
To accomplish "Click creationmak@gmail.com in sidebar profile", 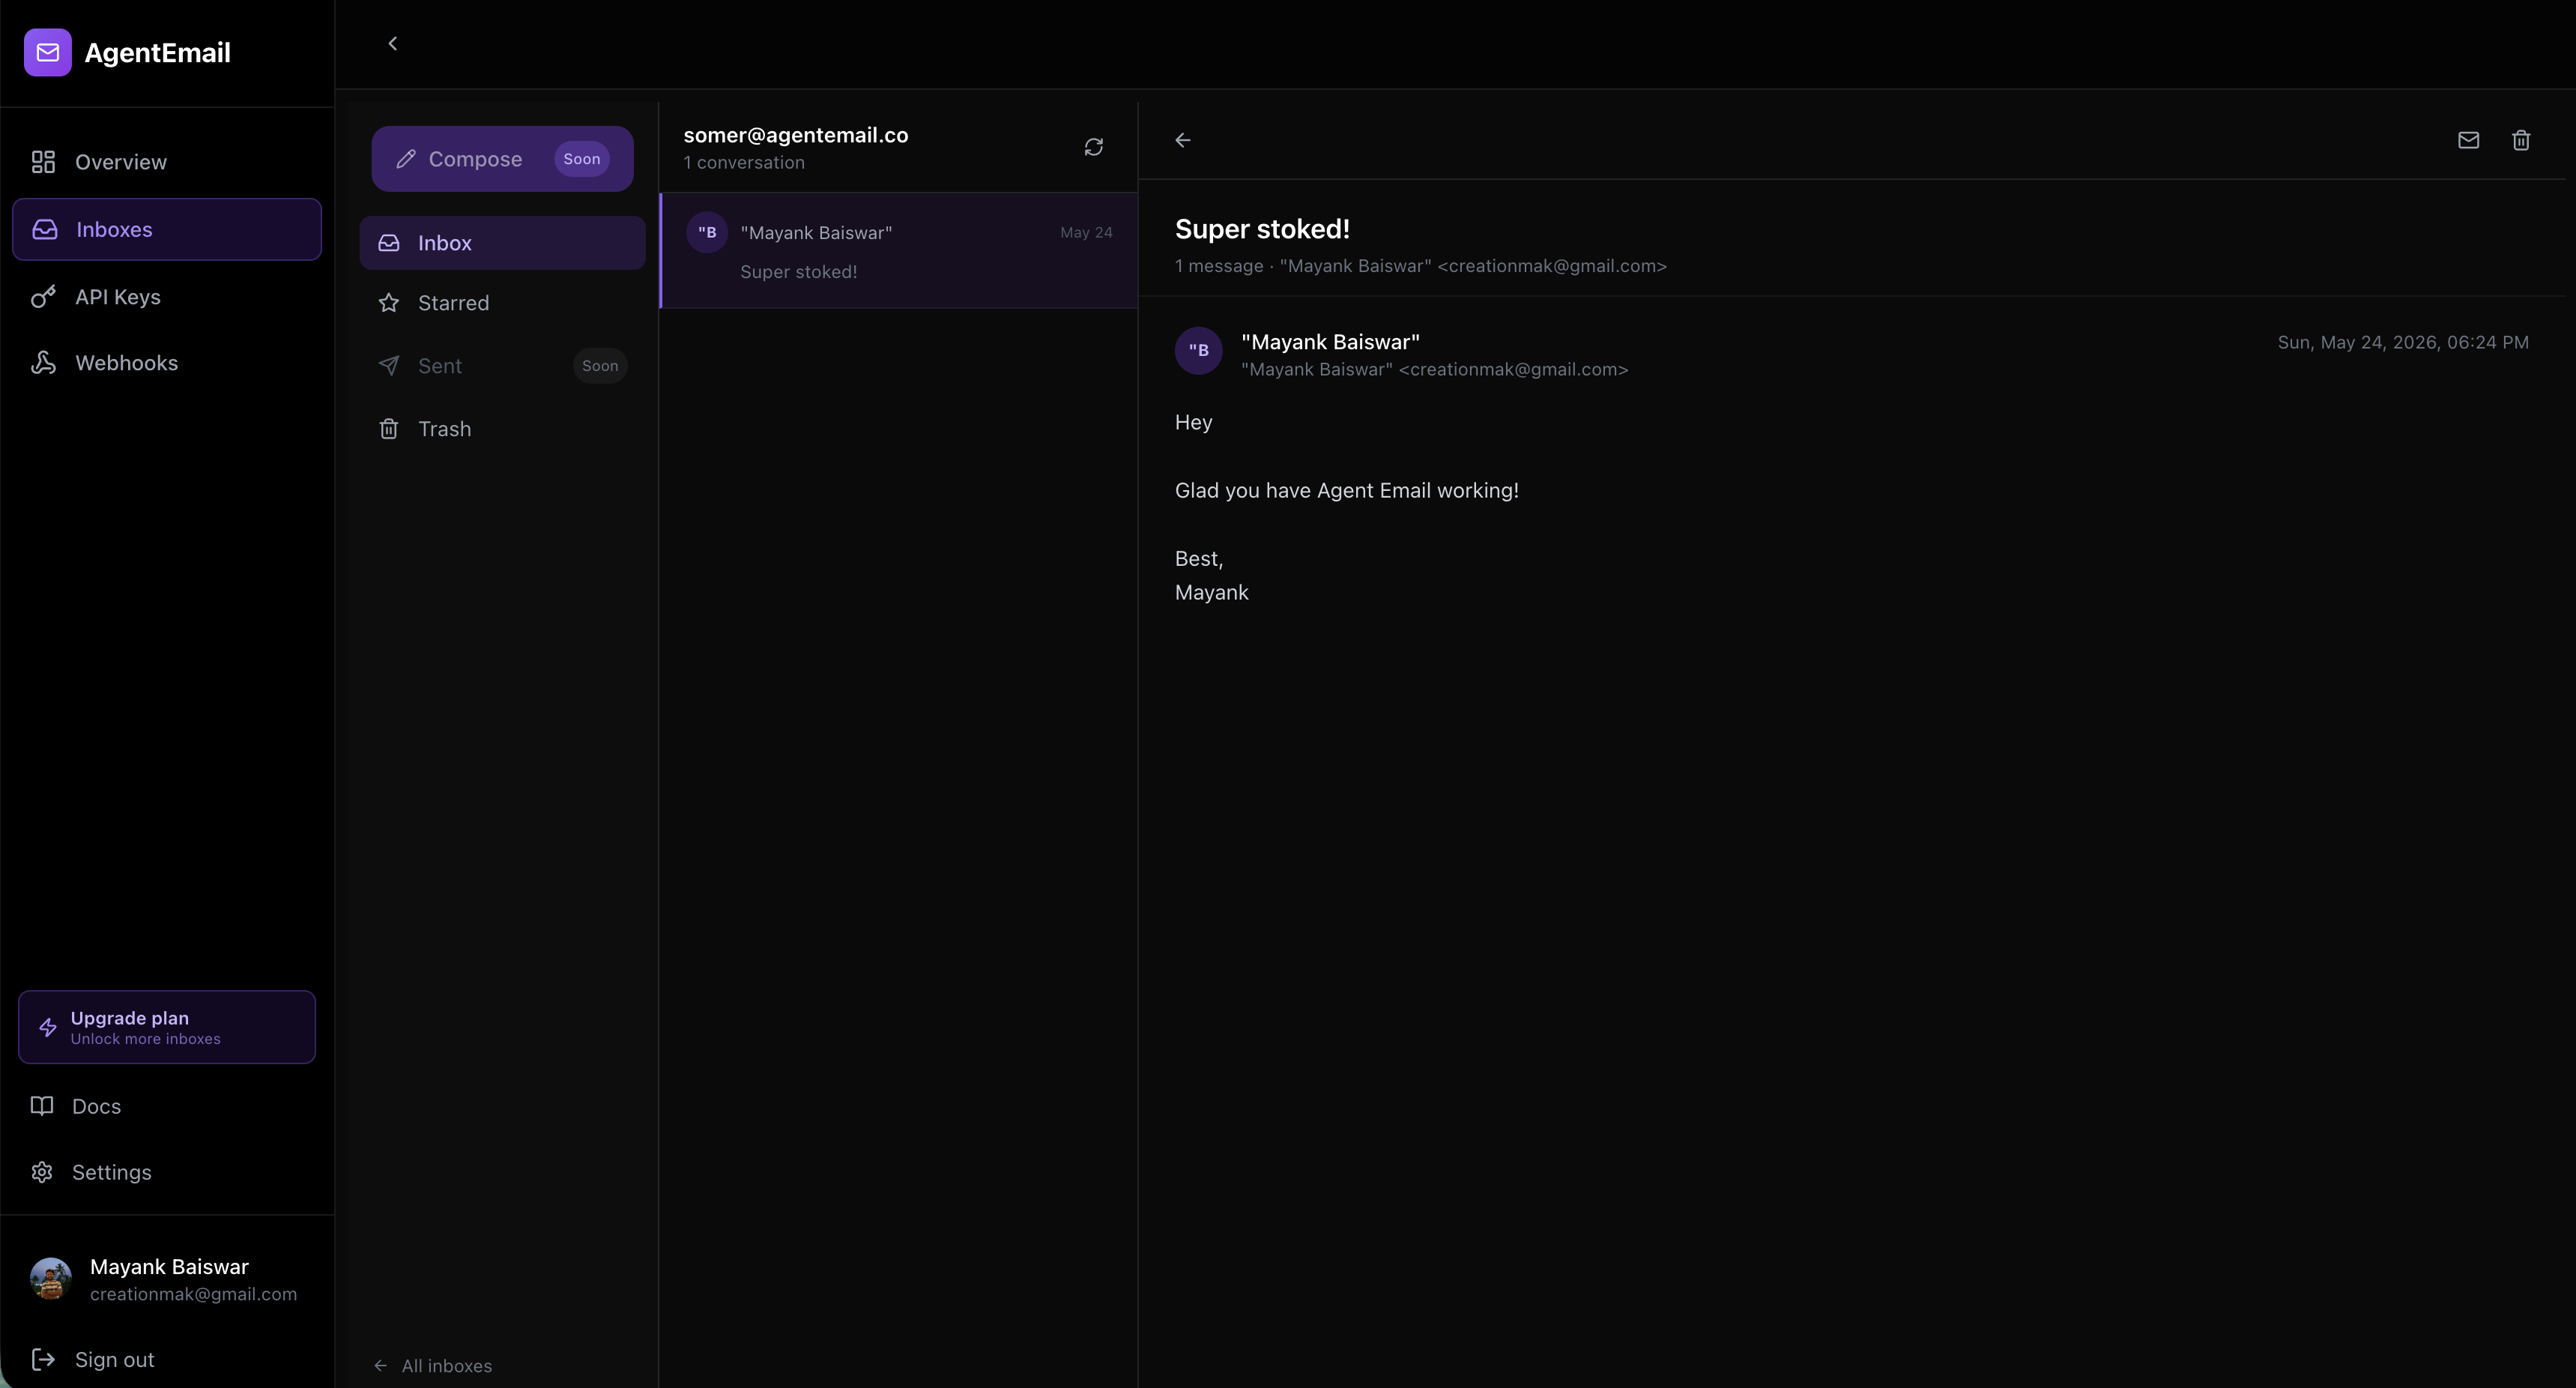I will pos(193,1294).
